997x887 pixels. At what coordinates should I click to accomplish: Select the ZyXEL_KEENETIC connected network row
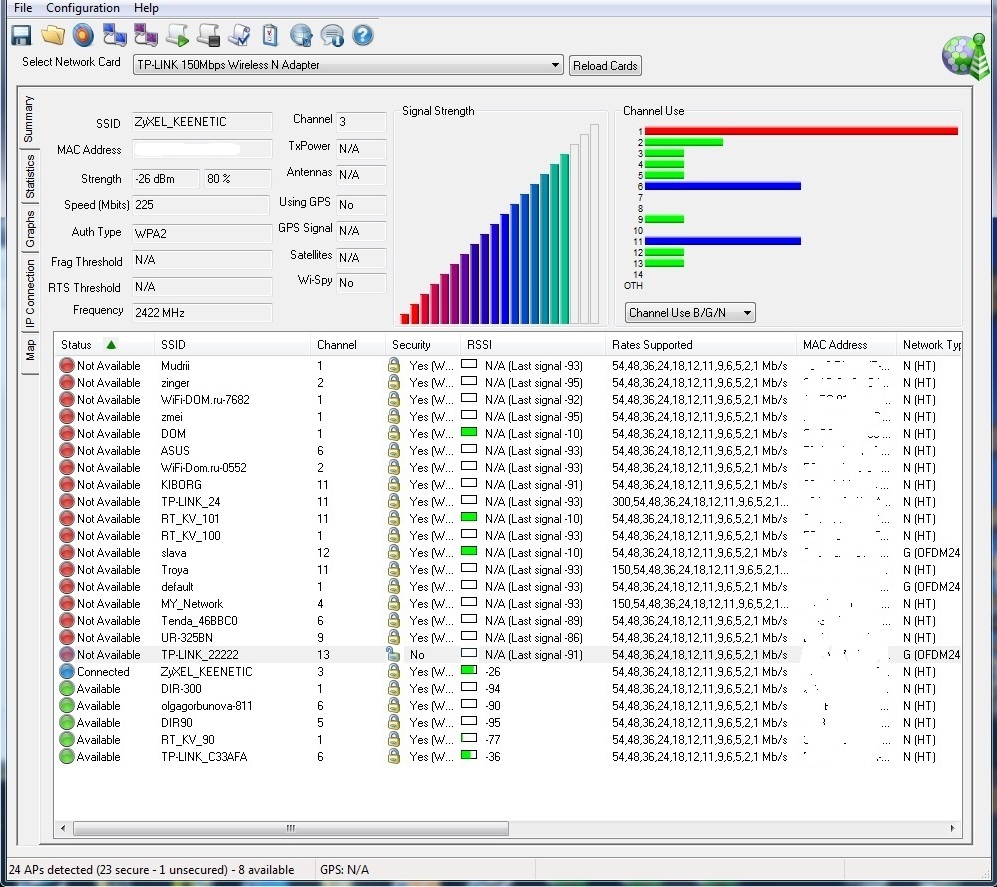pos(205,672)
